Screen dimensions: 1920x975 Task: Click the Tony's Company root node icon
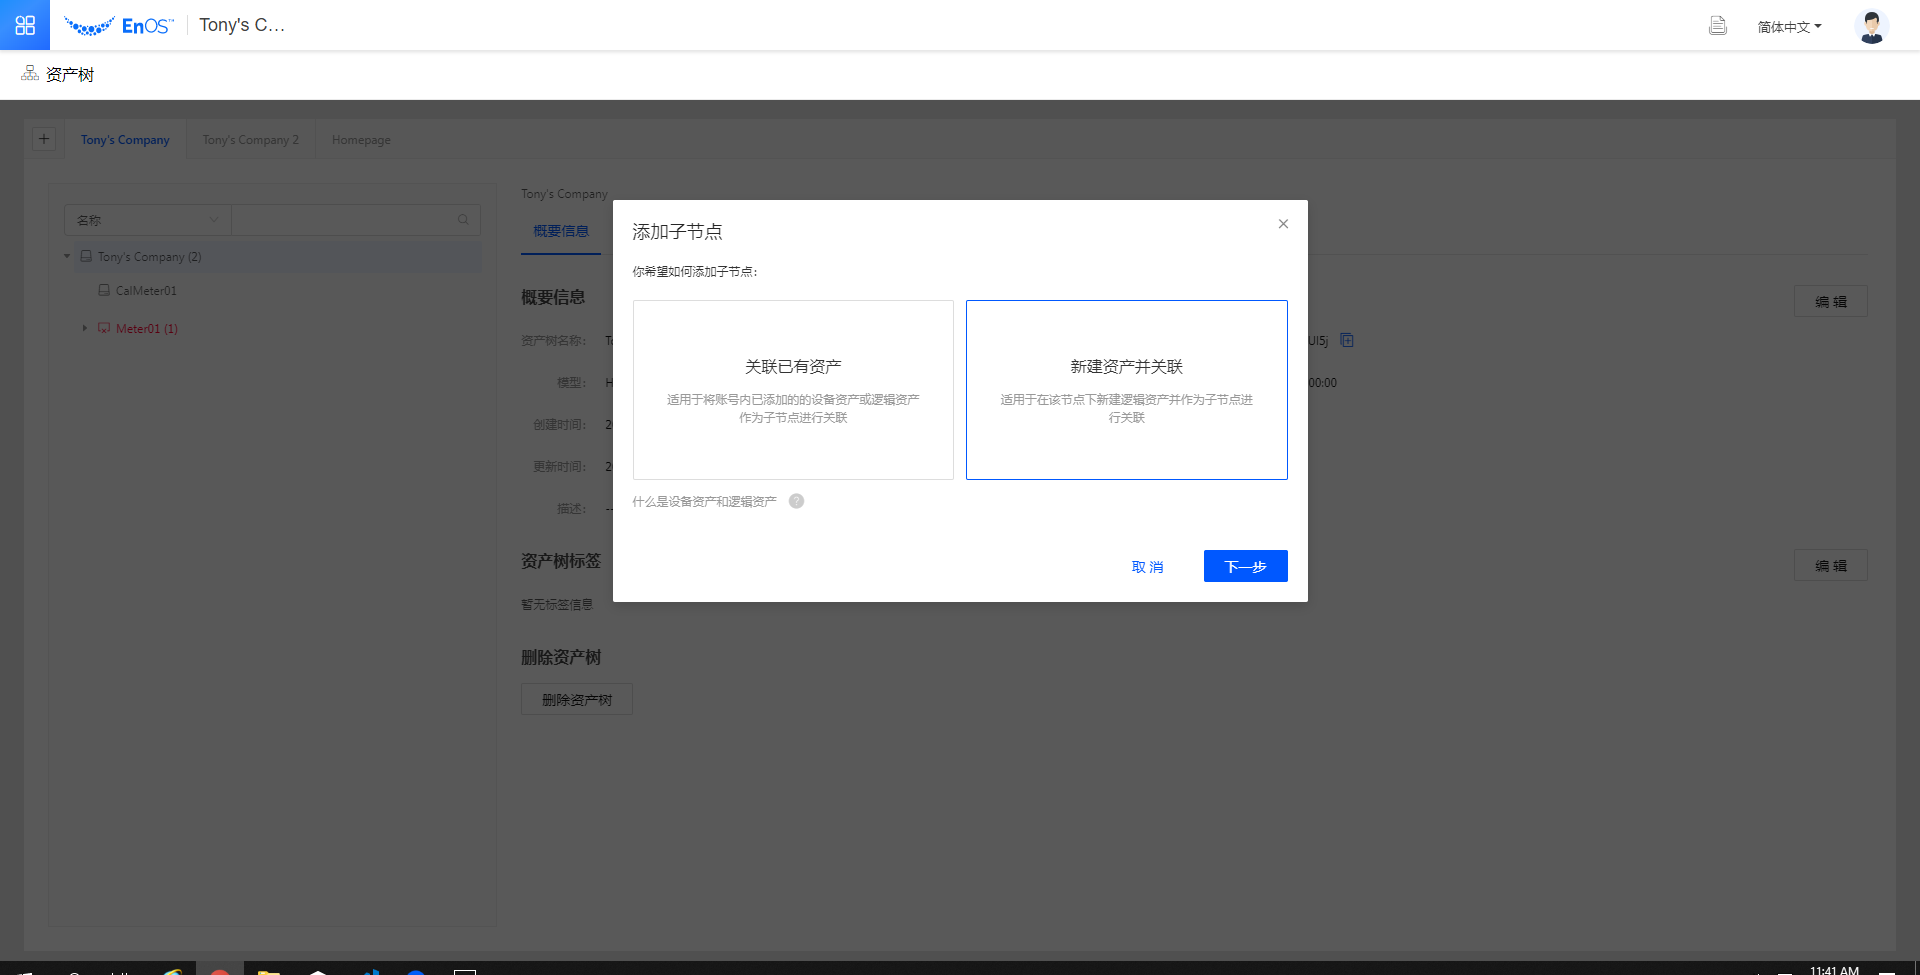point(86,256)
